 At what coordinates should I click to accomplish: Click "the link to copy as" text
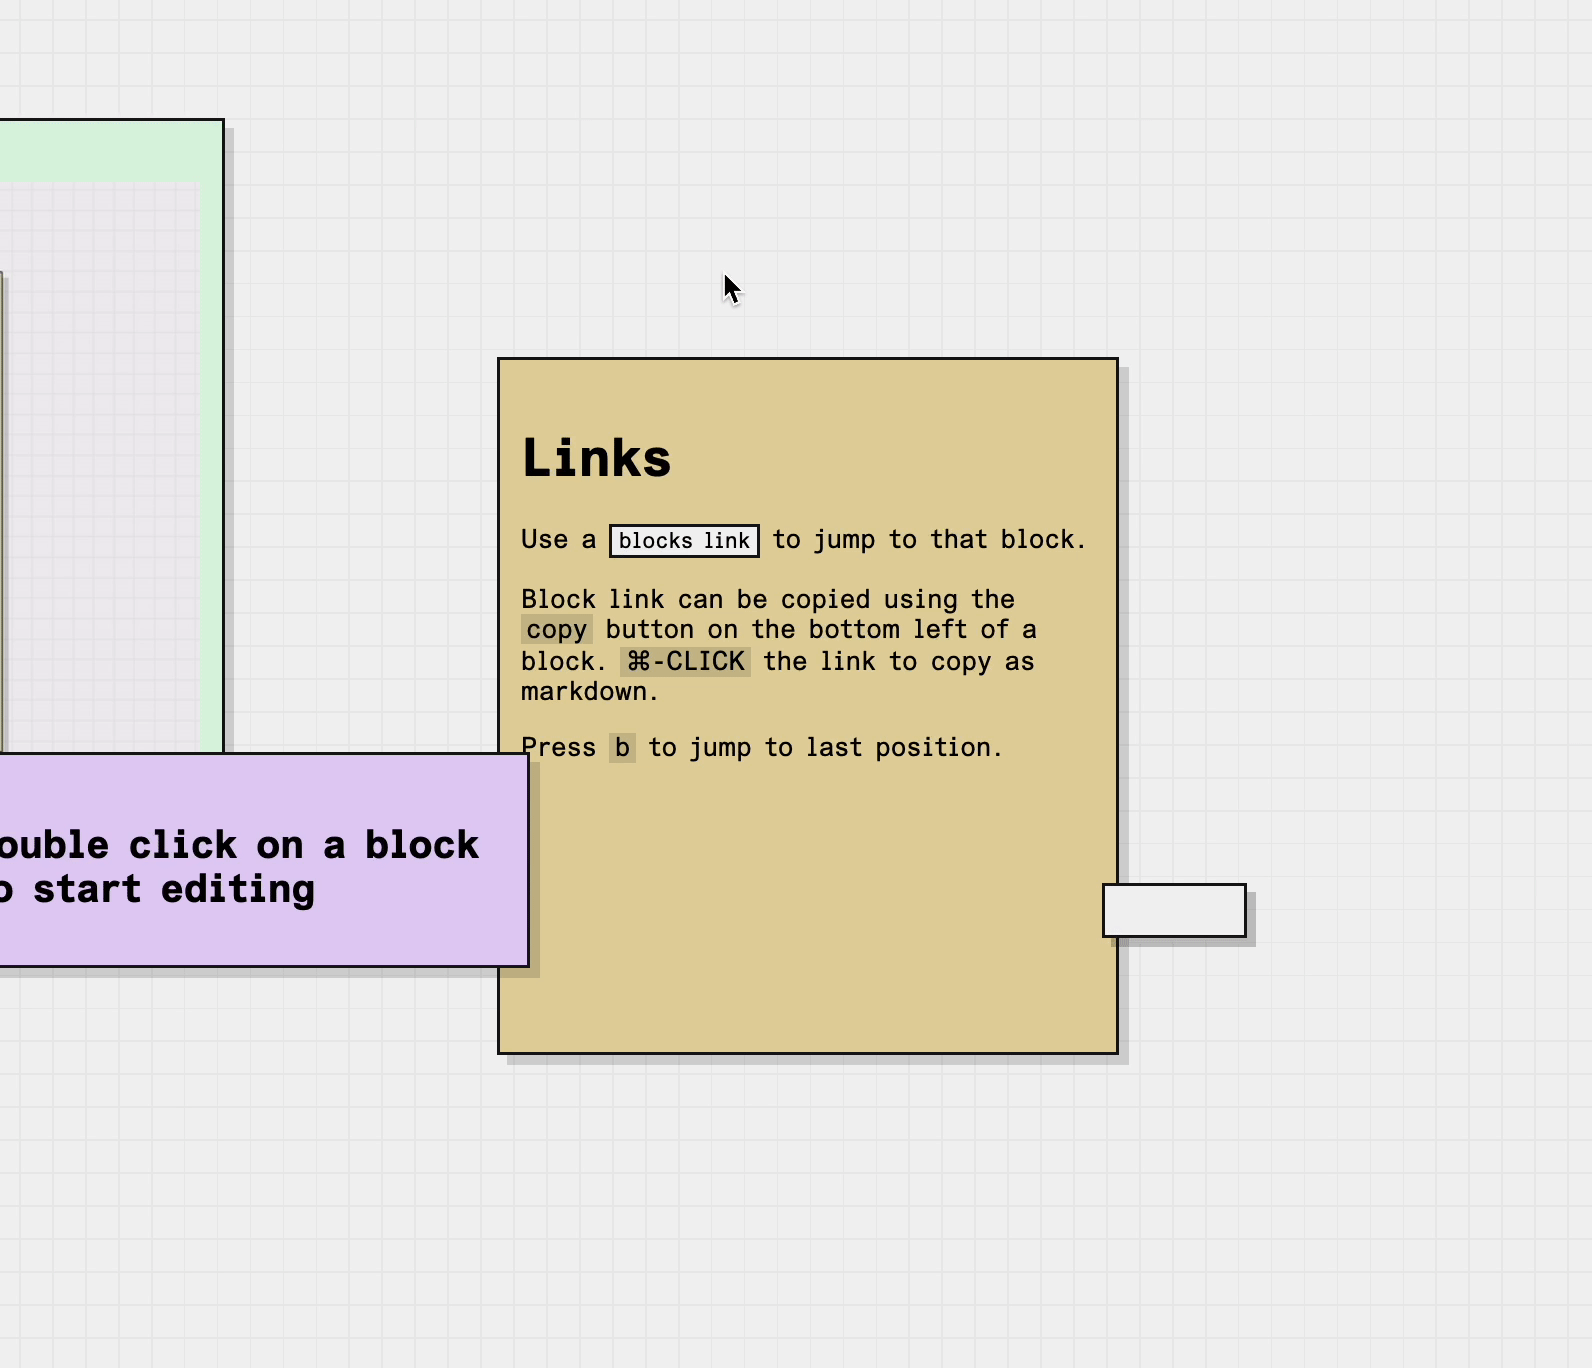click(x=898, y=662)
